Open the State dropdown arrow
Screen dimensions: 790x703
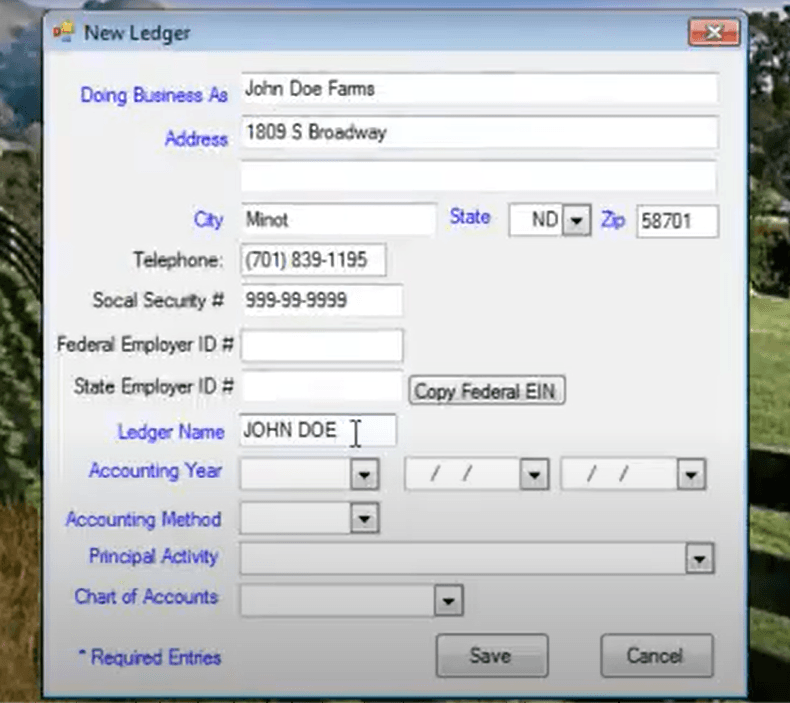tap(576, 220)
